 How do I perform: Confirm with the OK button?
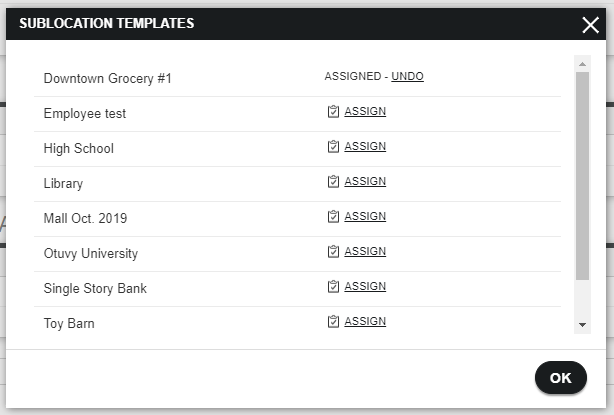(561, 378)
